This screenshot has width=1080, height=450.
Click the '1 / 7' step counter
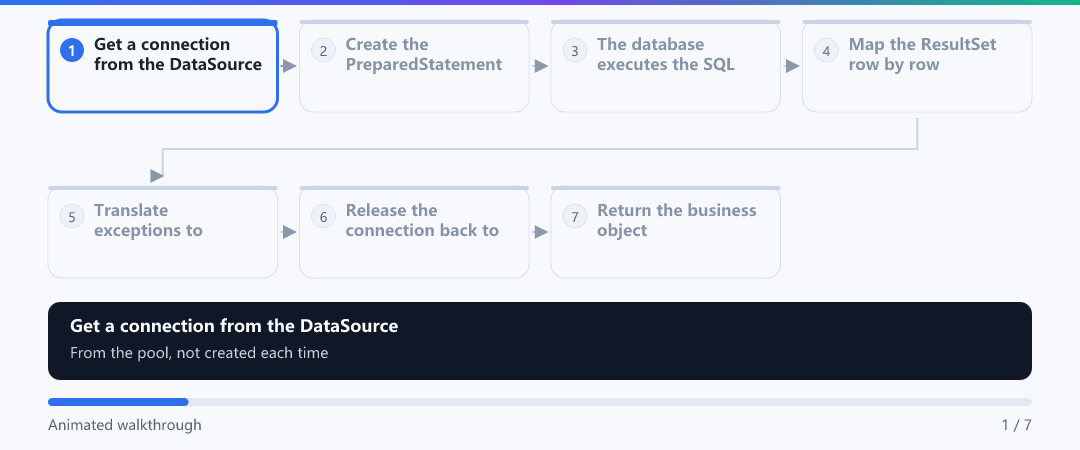tap(1017, 425)
